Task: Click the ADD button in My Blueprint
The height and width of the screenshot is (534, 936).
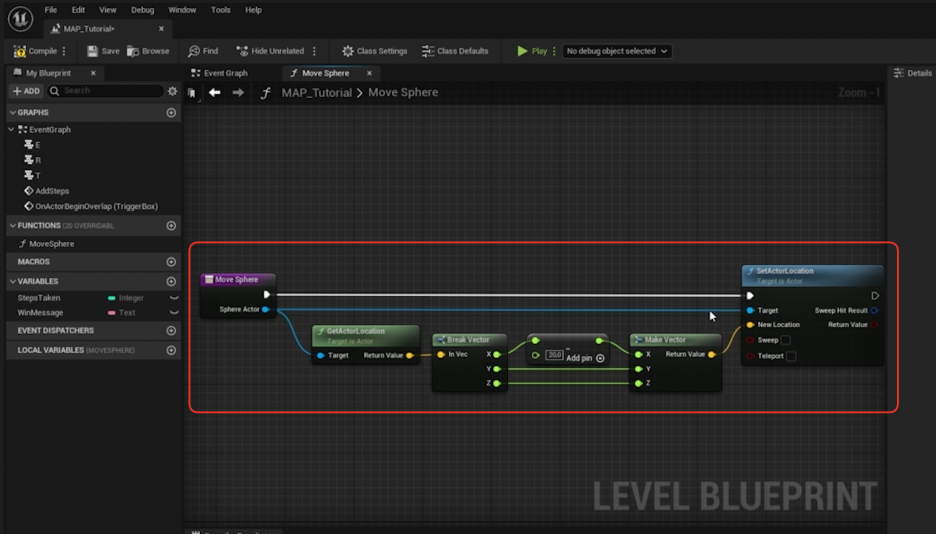Action: pos(26,91)
